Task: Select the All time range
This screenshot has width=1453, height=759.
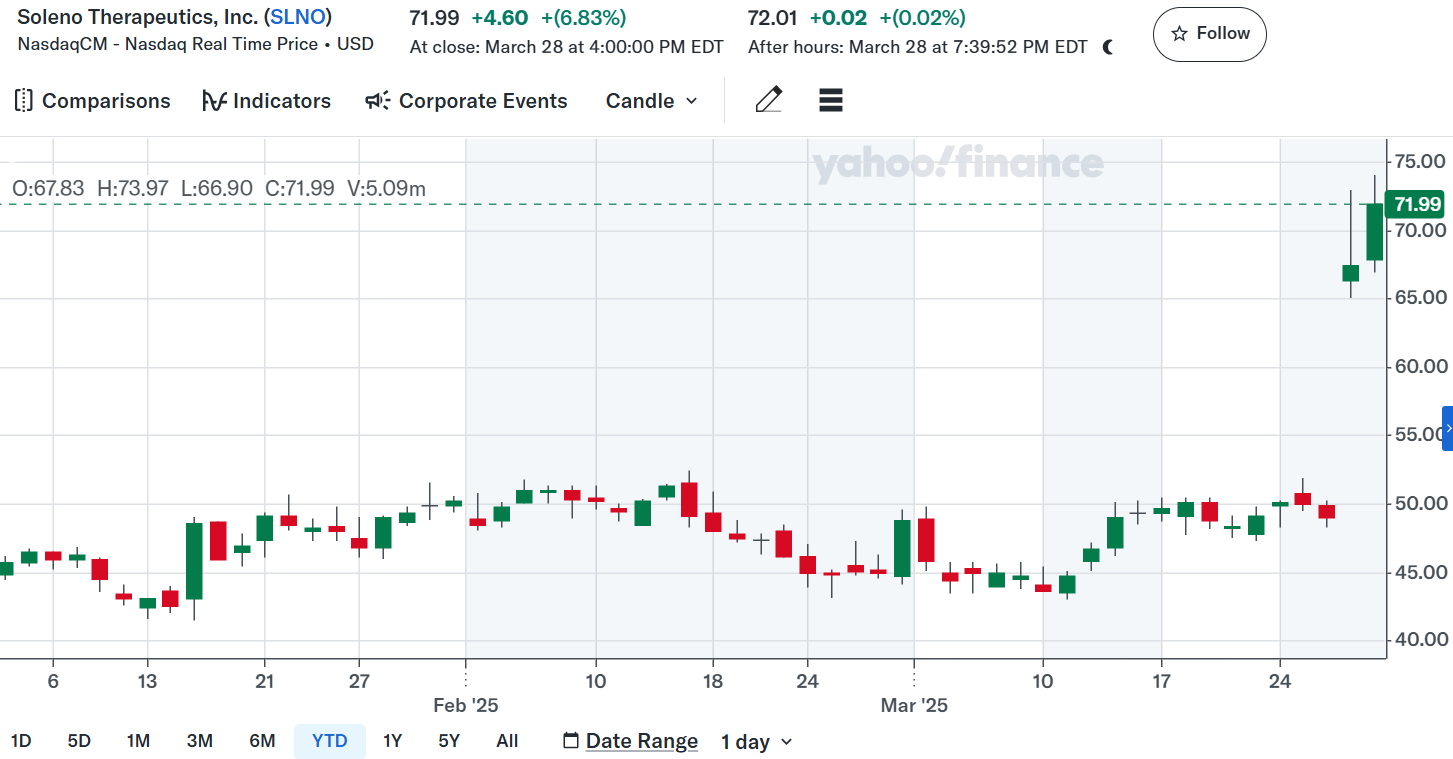Action: (507, 741)
